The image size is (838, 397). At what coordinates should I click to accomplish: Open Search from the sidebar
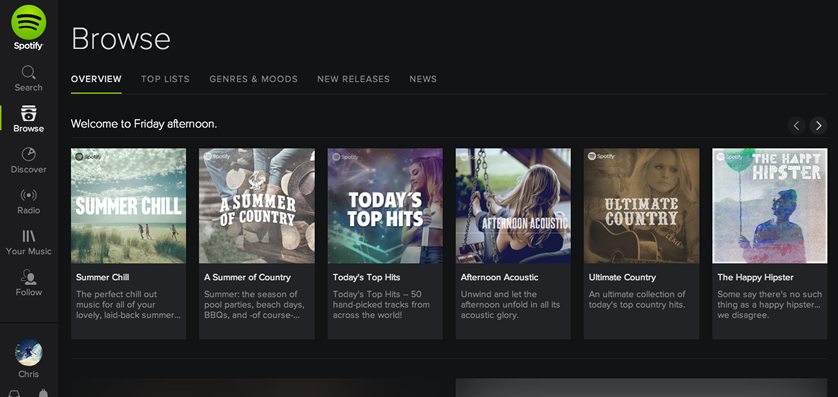point(28,79)
